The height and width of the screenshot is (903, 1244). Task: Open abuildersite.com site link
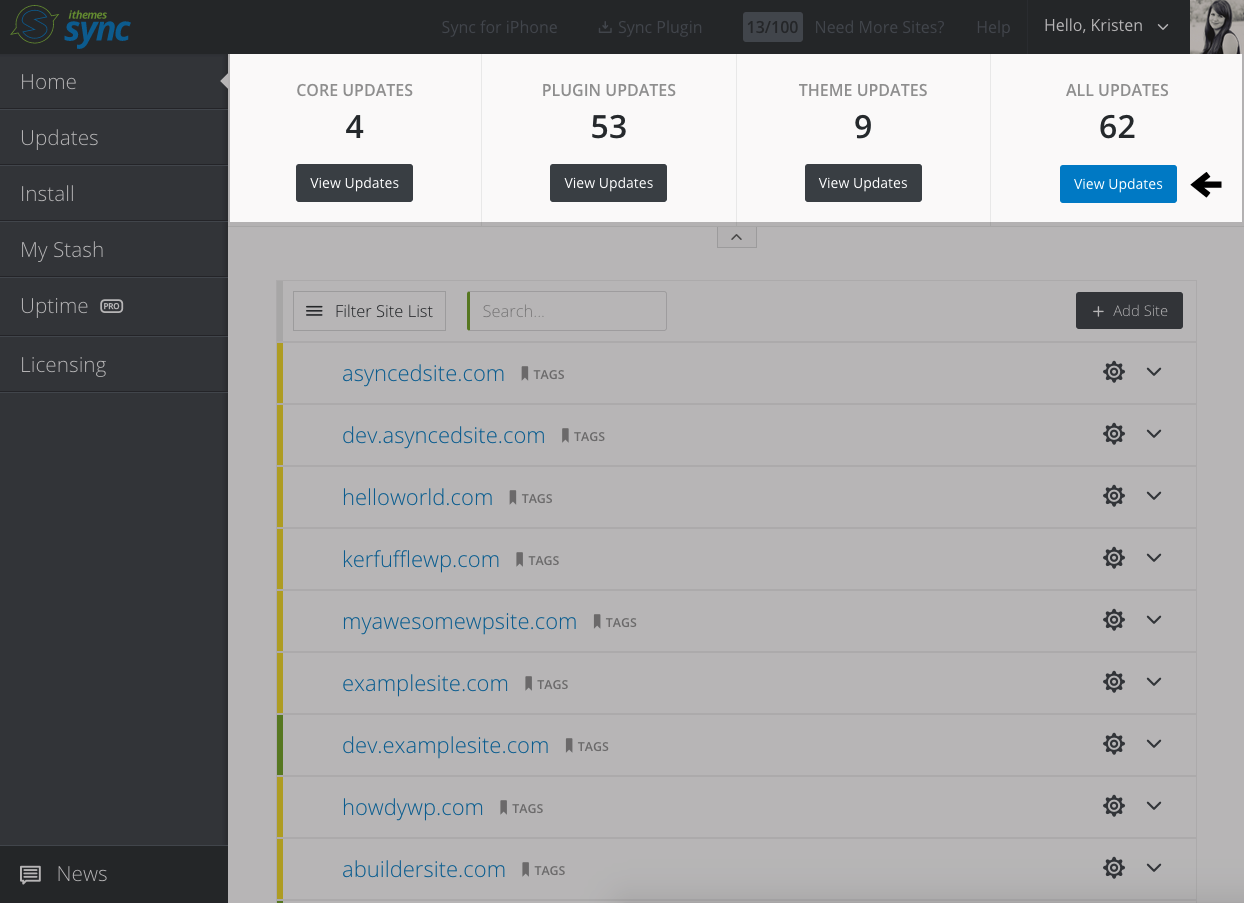[423, 870]
